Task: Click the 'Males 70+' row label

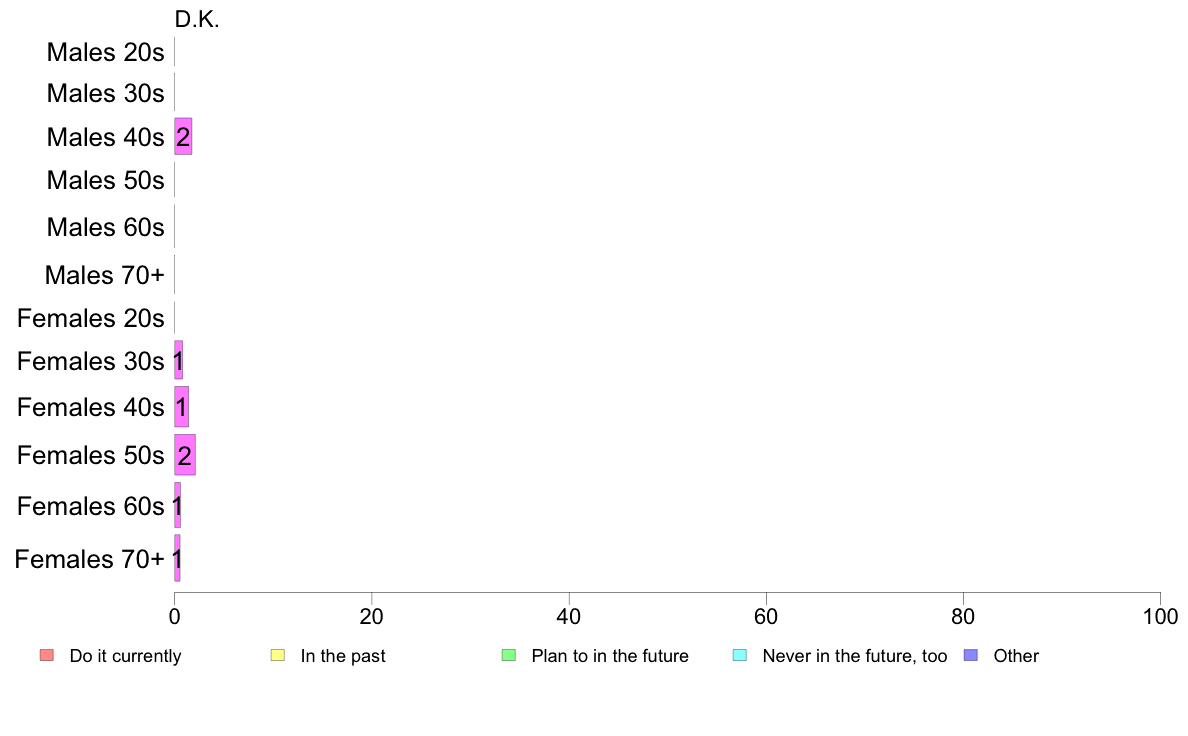Action: pyautogui.click(x=105, y=275)
